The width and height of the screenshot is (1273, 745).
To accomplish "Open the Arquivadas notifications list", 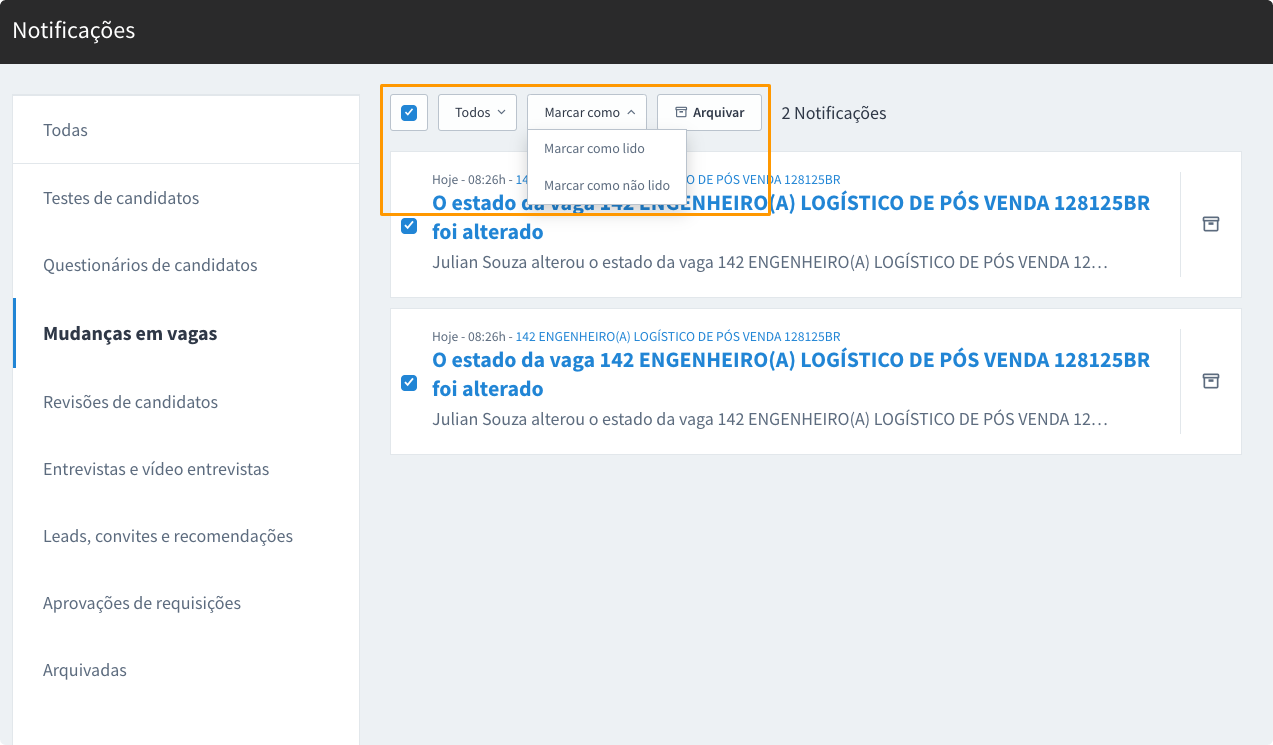I will (x=85, y=670).
